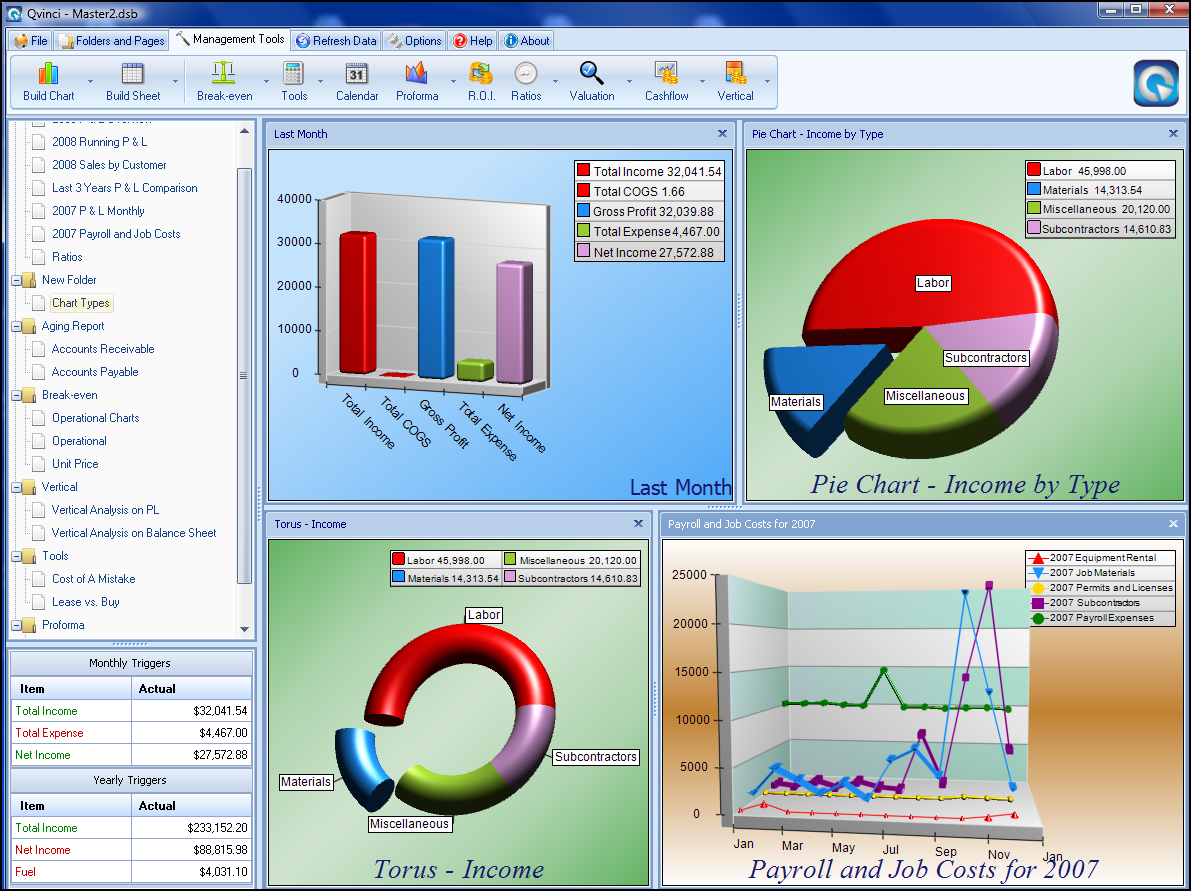
Task: Open the R.O.I. tool
Action: click(482, 82)
